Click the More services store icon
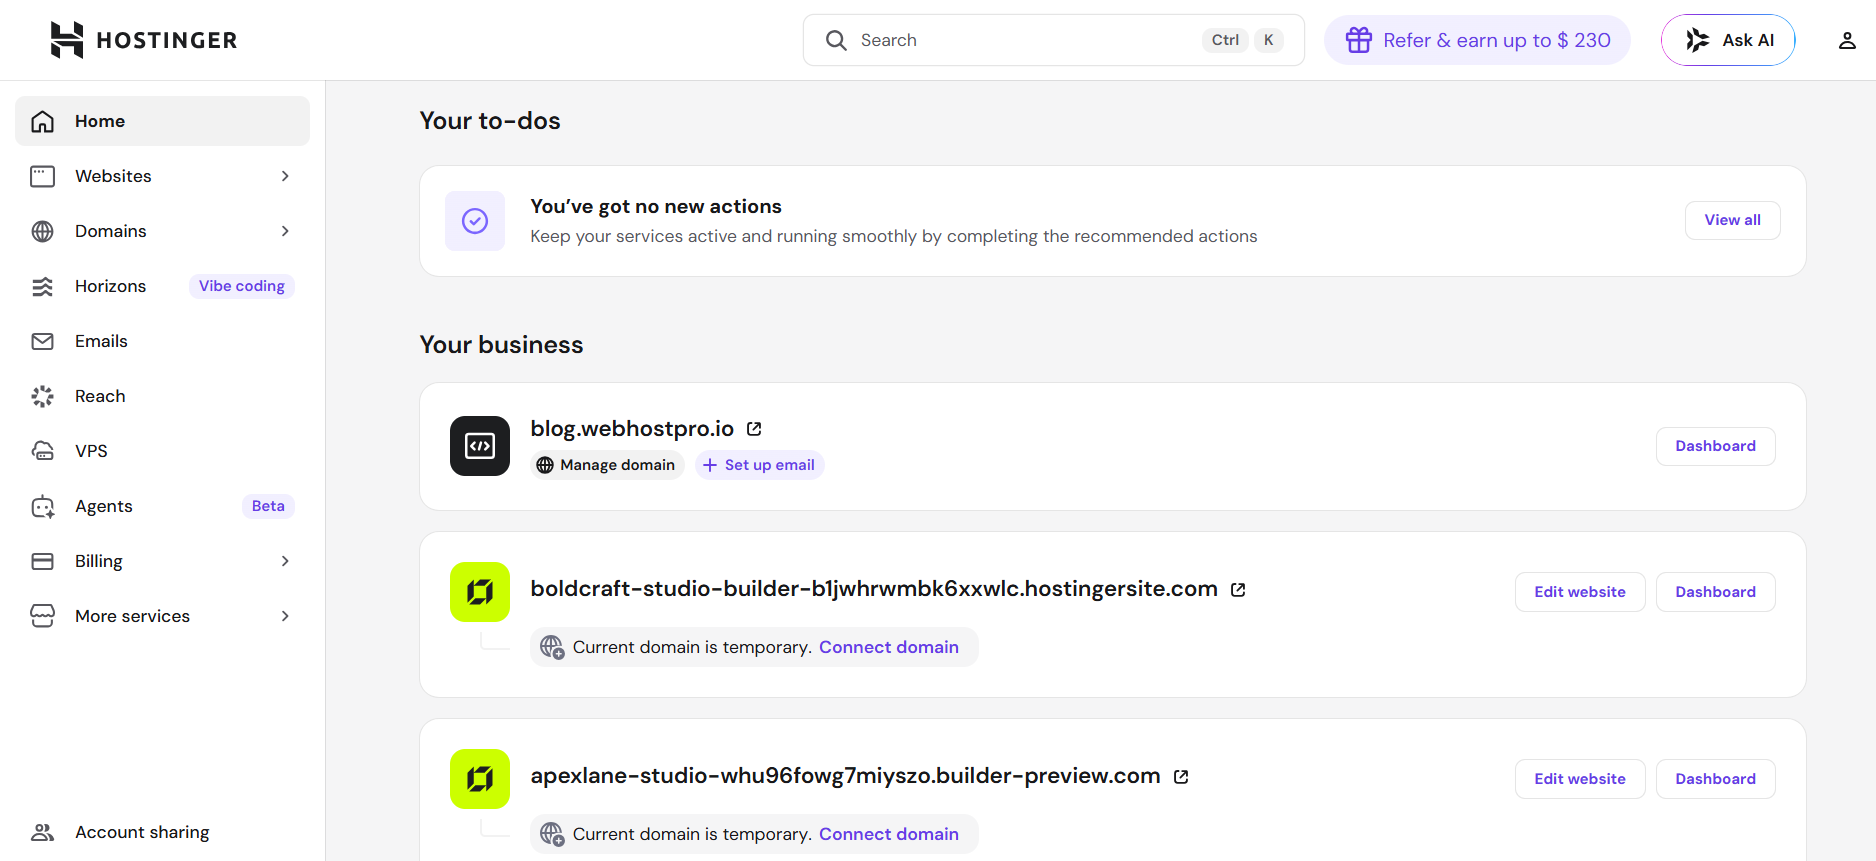Image resolution: width=1876 pixels, height=861 pixels. tap(42, 616)
